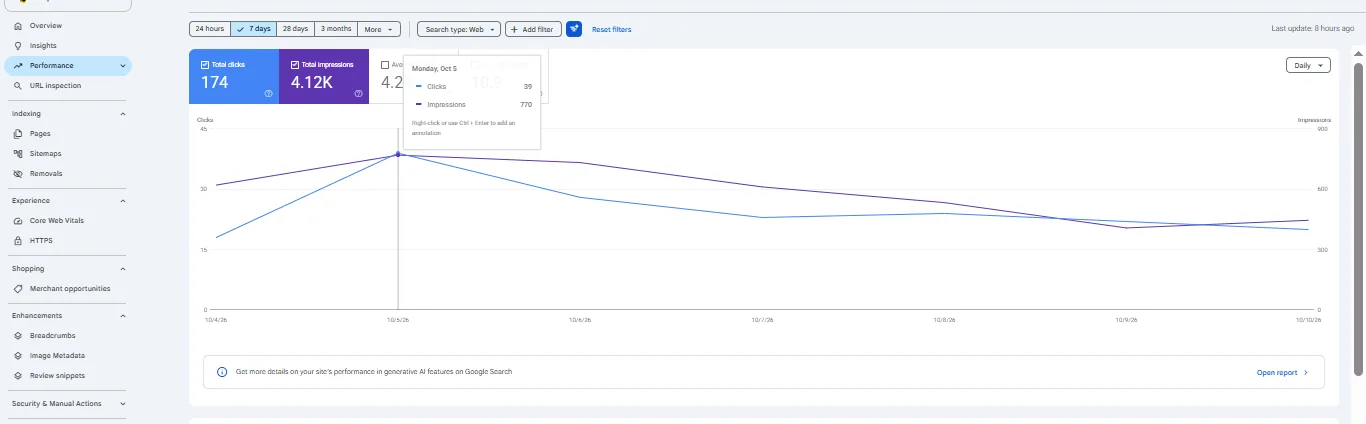The width and height of the screenshot is (1366, 424).
Task: Click the Oct 5 data point on chart
Action: tap(398, 154)
